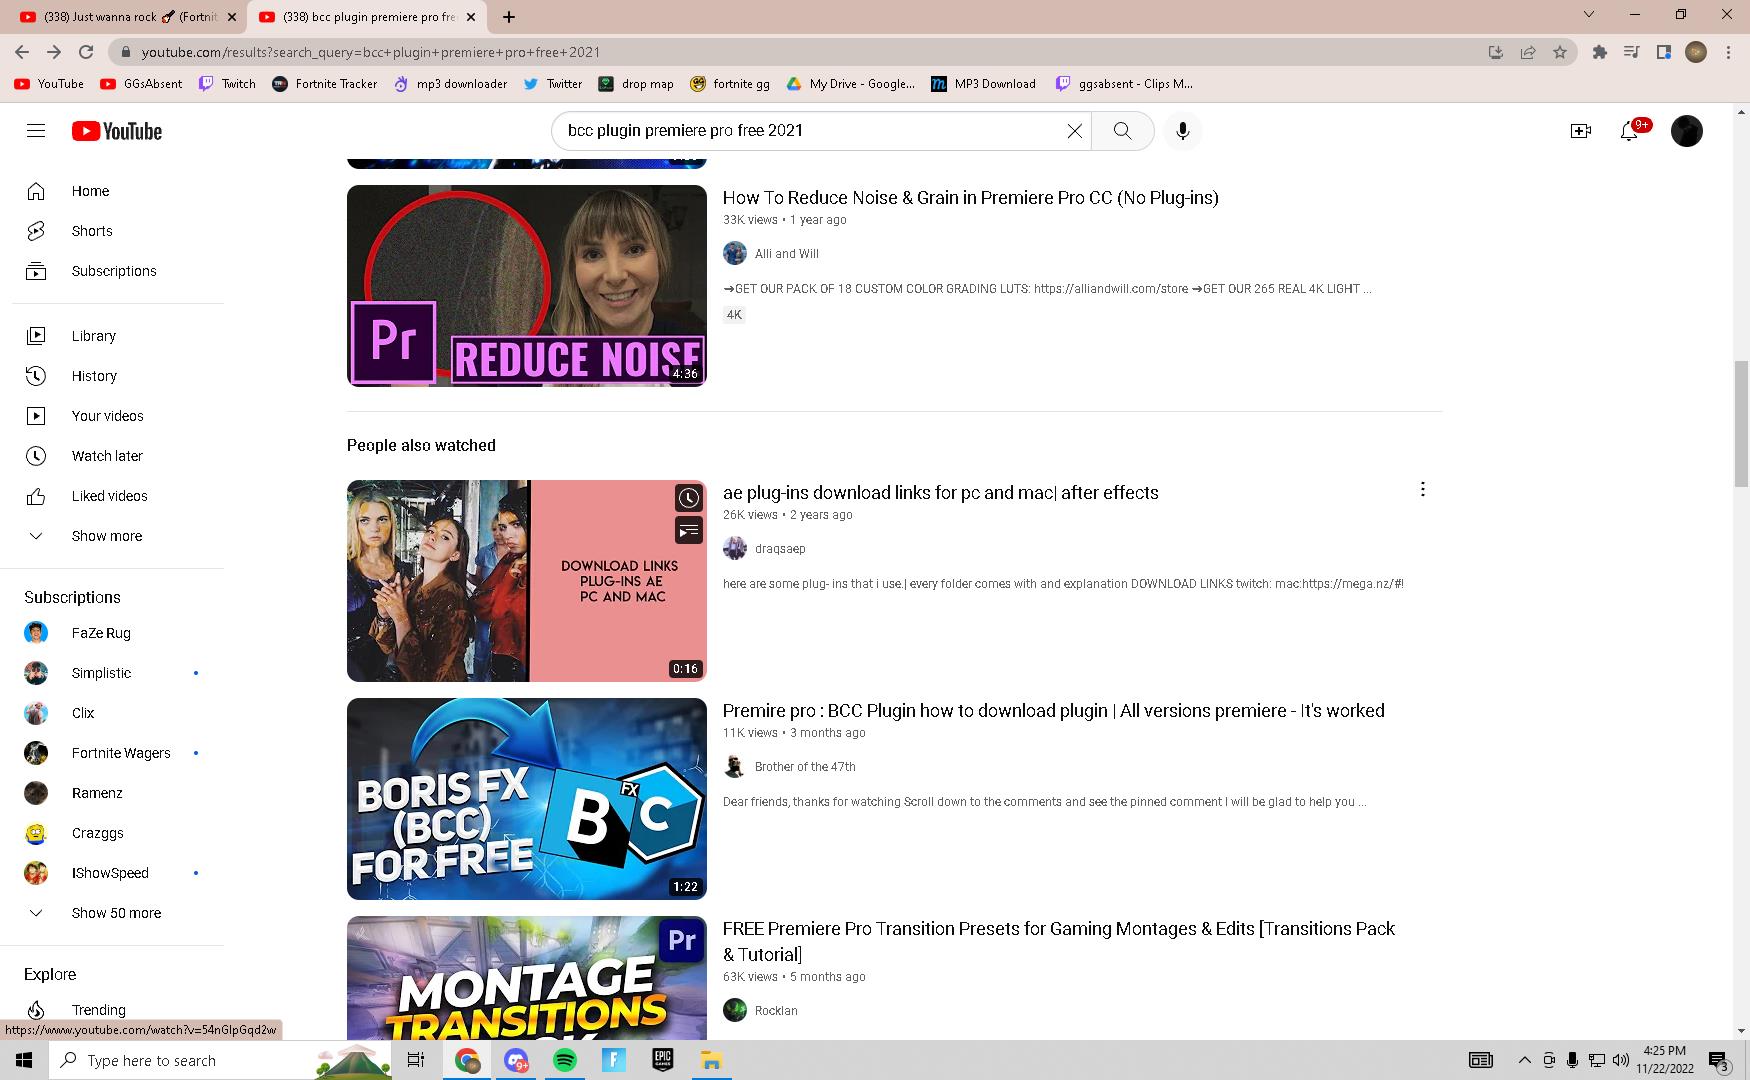This screenshot has width=1750, height=1080.
Task: Open Spotify from the taskbar
Action: pos(565,1060)
